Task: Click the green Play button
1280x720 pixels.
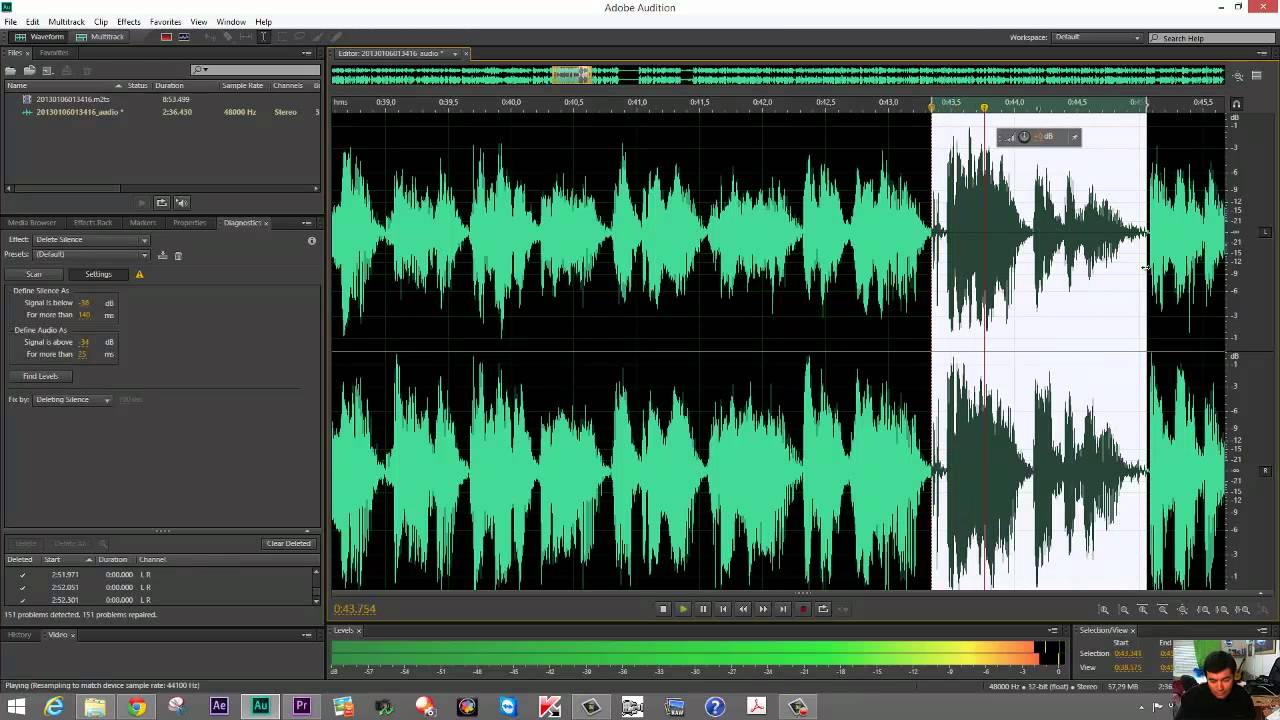Action: [683, 609]
